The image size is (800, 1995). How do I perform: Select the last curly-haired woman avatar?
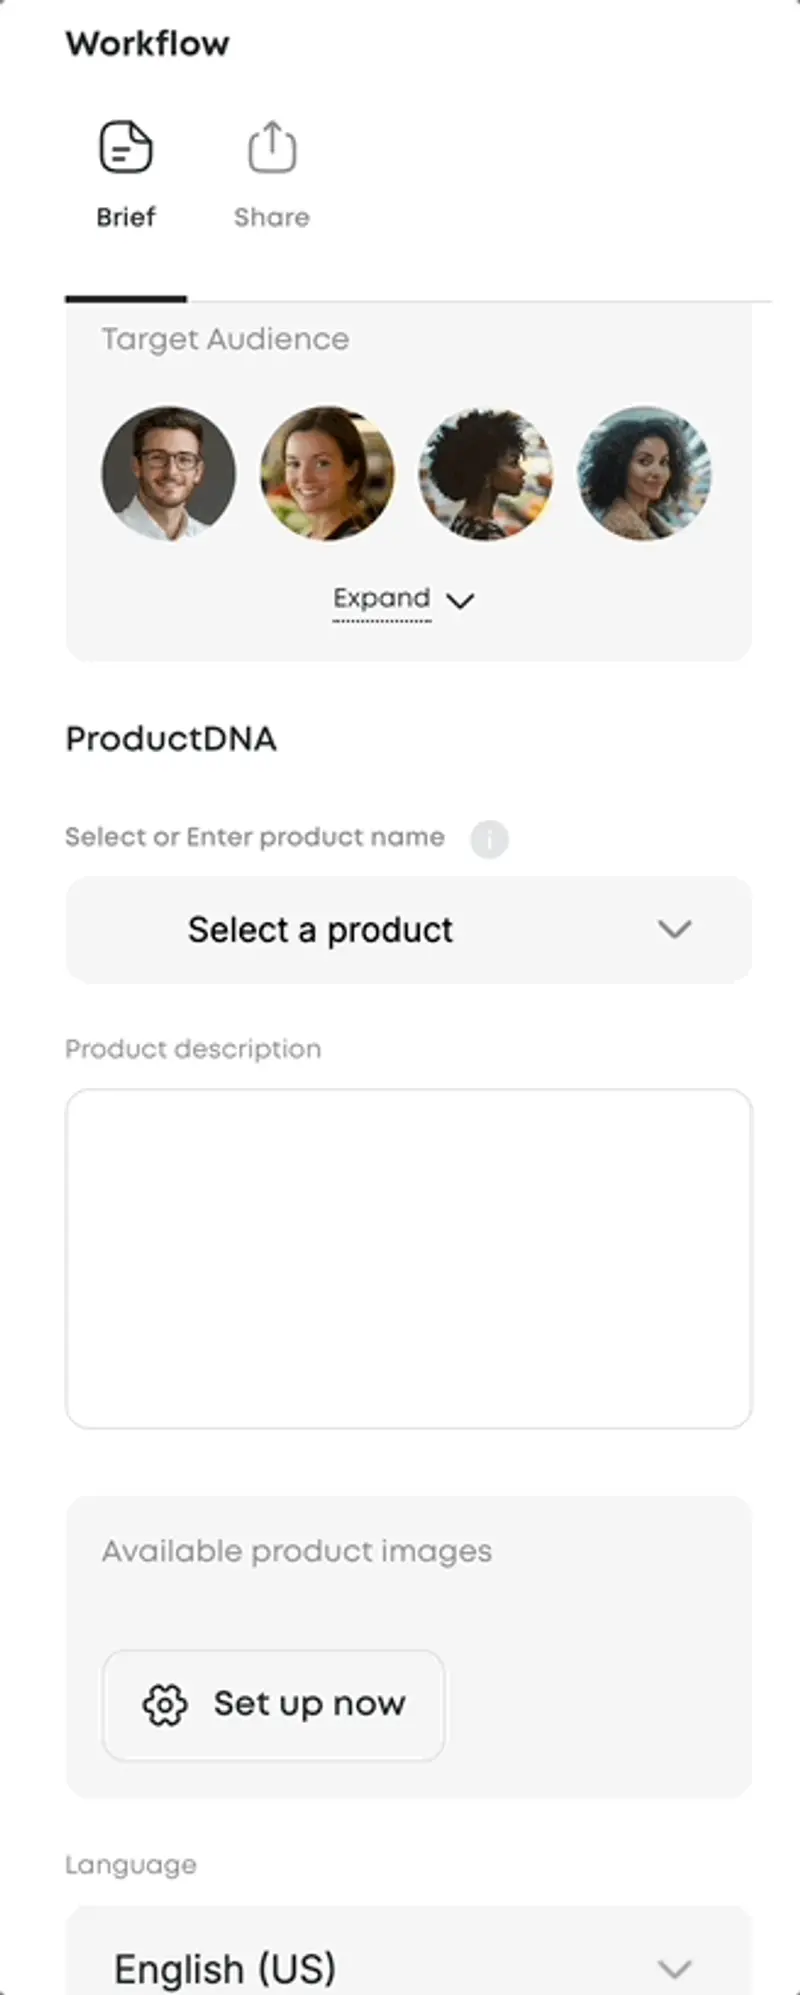644,473
